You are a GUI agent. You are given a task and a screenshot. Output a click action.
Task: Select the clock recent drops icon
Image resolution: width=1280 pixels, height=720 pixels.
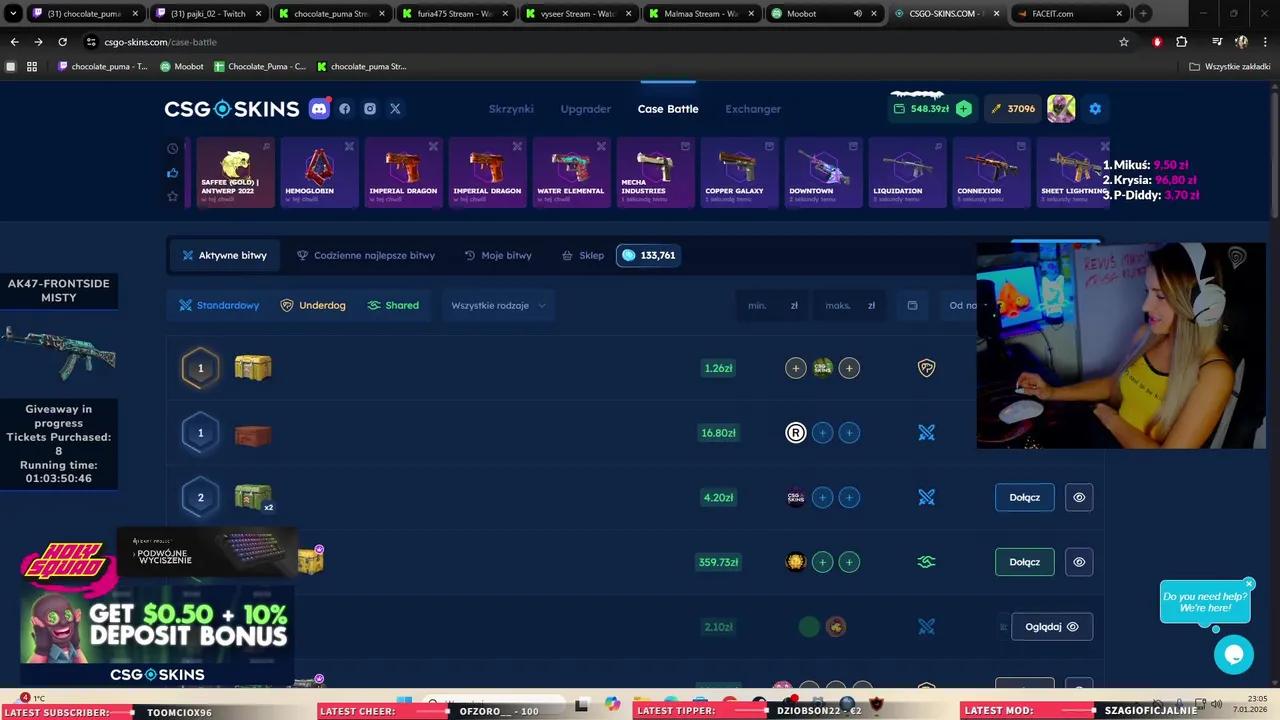click(173, 148)
